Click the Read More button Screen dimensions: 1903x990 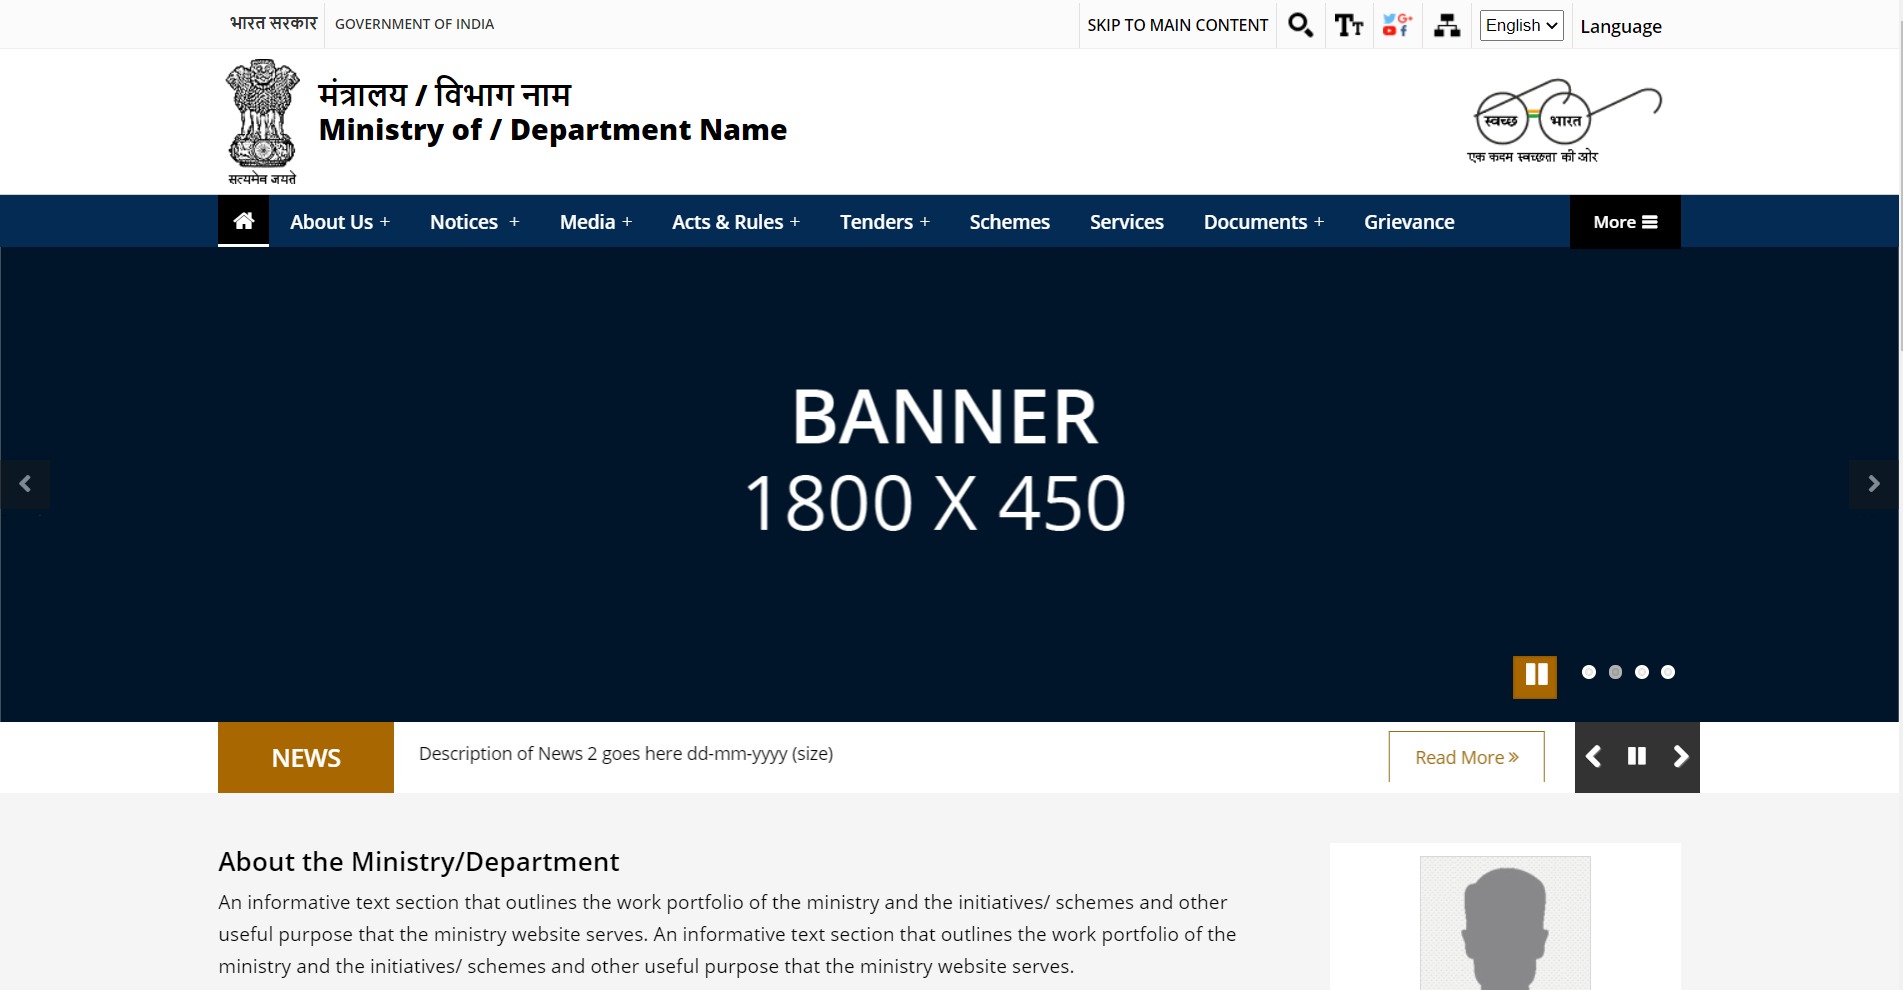1466,757
